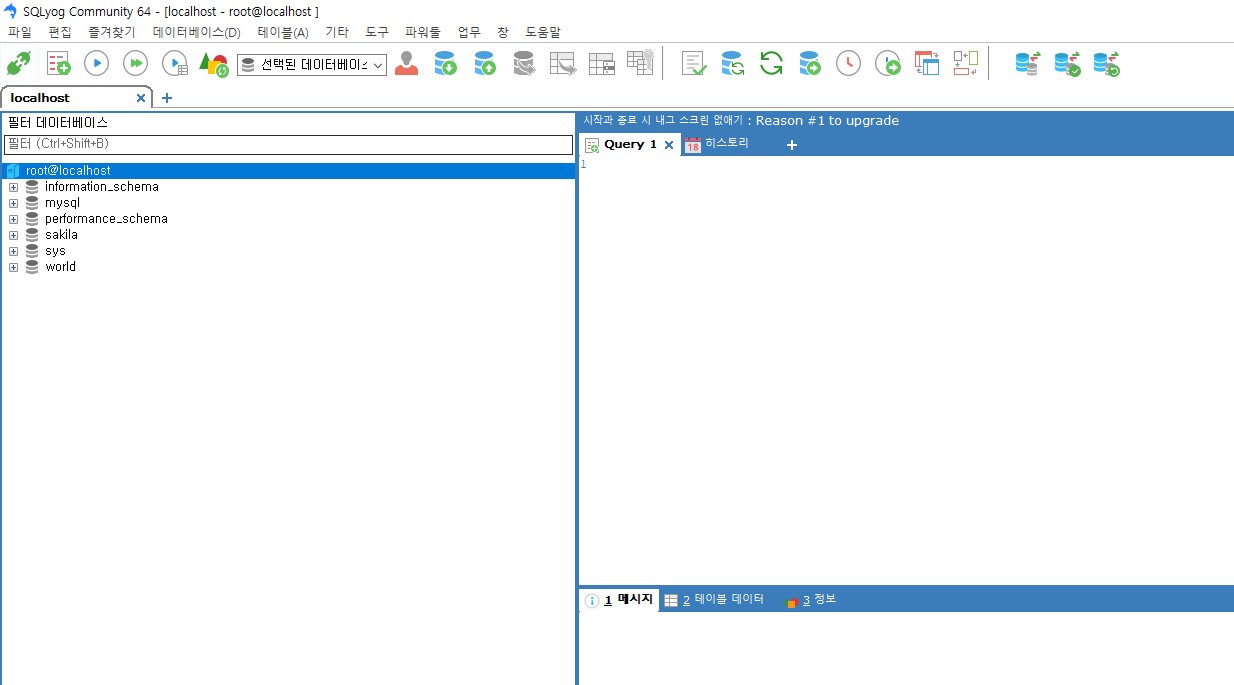Execute all queries with the double-arrow icon
Image resolution: width=1234 pixels, height=685 pixels.
[136, 64]
